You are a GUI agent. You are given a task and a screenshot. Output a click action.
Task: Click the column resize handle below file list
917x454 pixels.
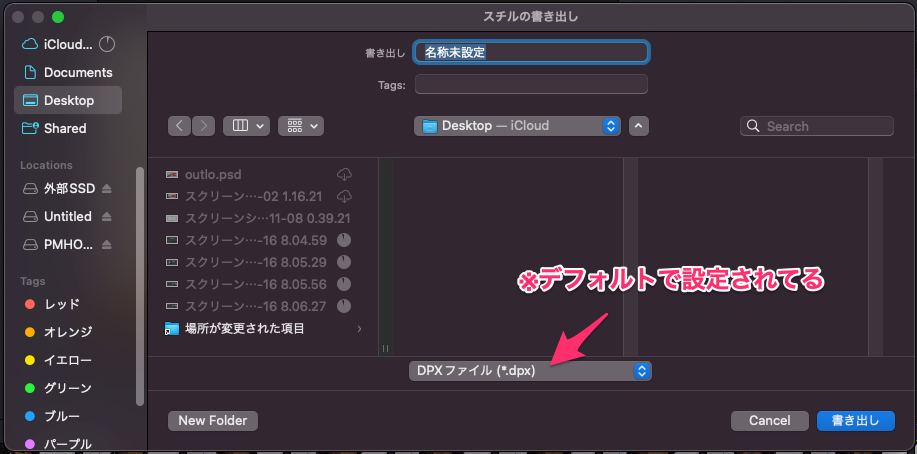point(385,348)
